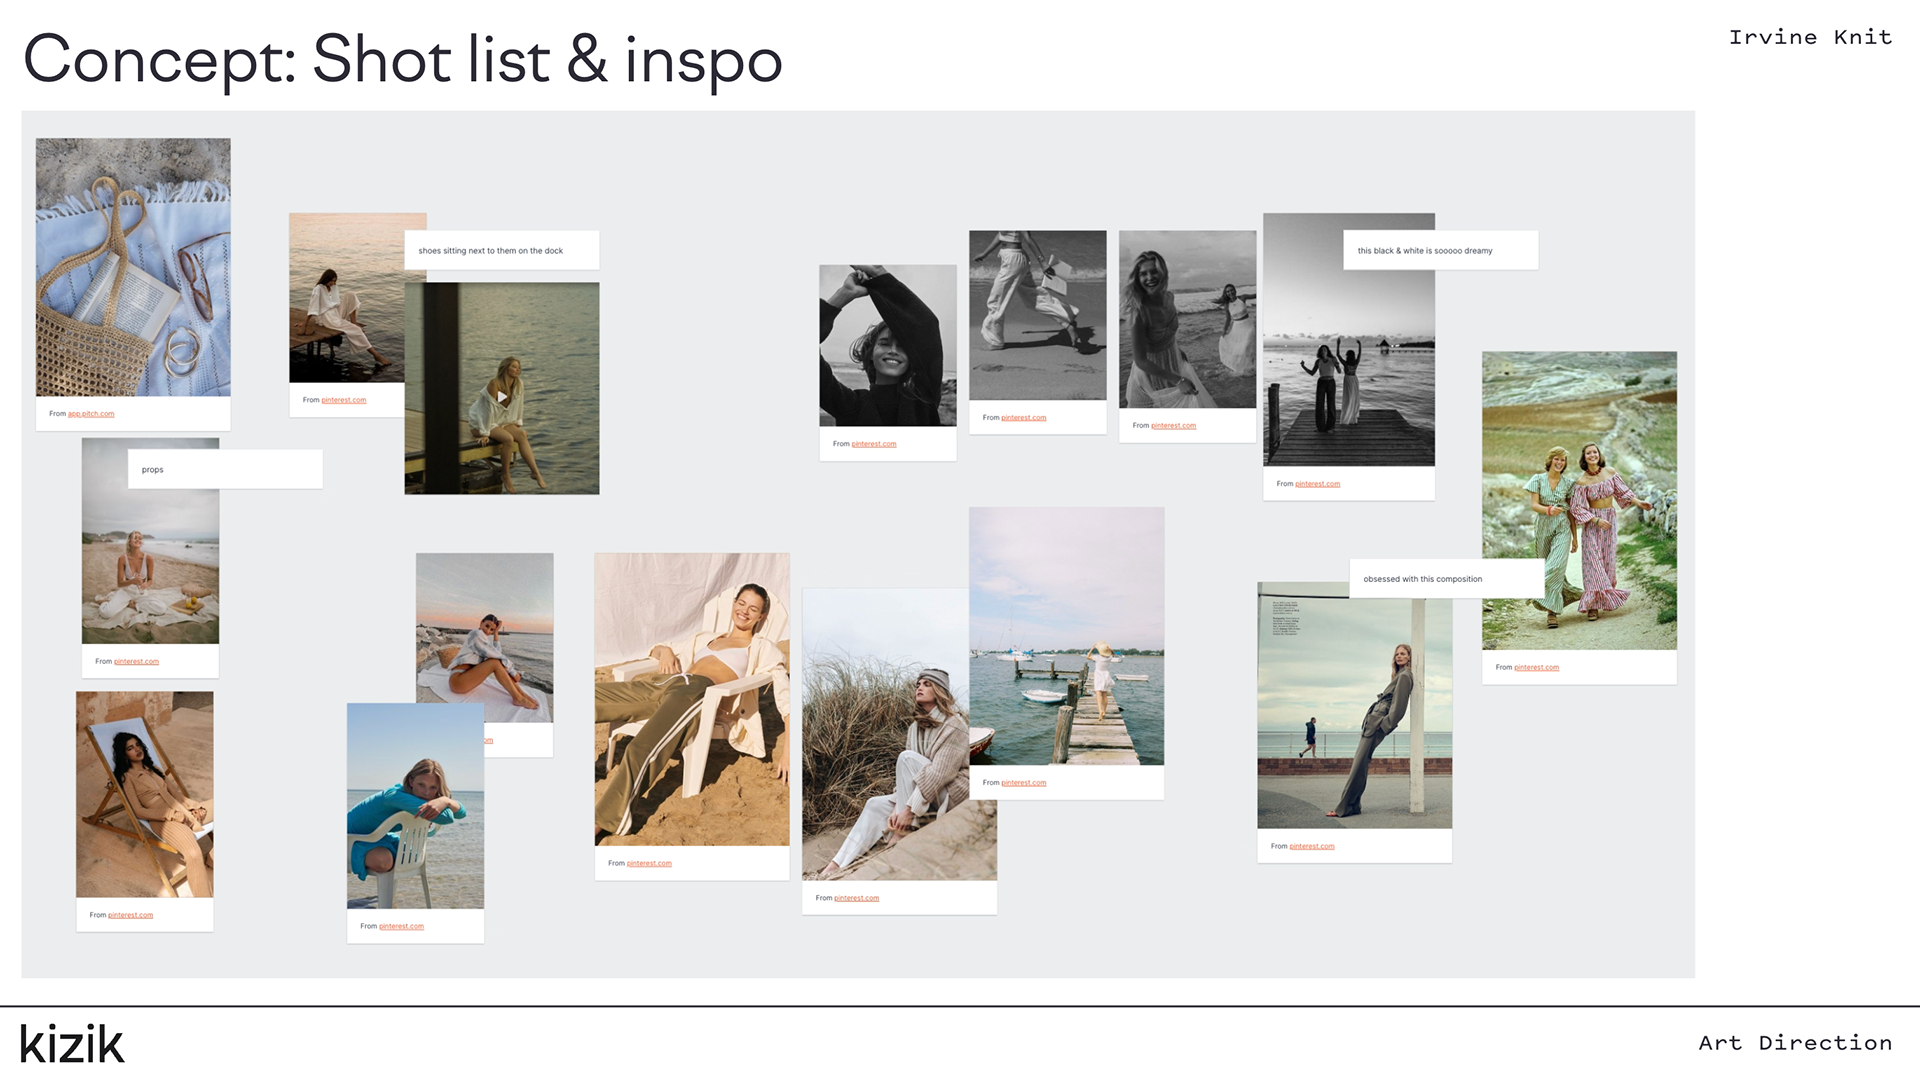
Task: Play the video of woman on dock
Action: [x=502, y=397]
